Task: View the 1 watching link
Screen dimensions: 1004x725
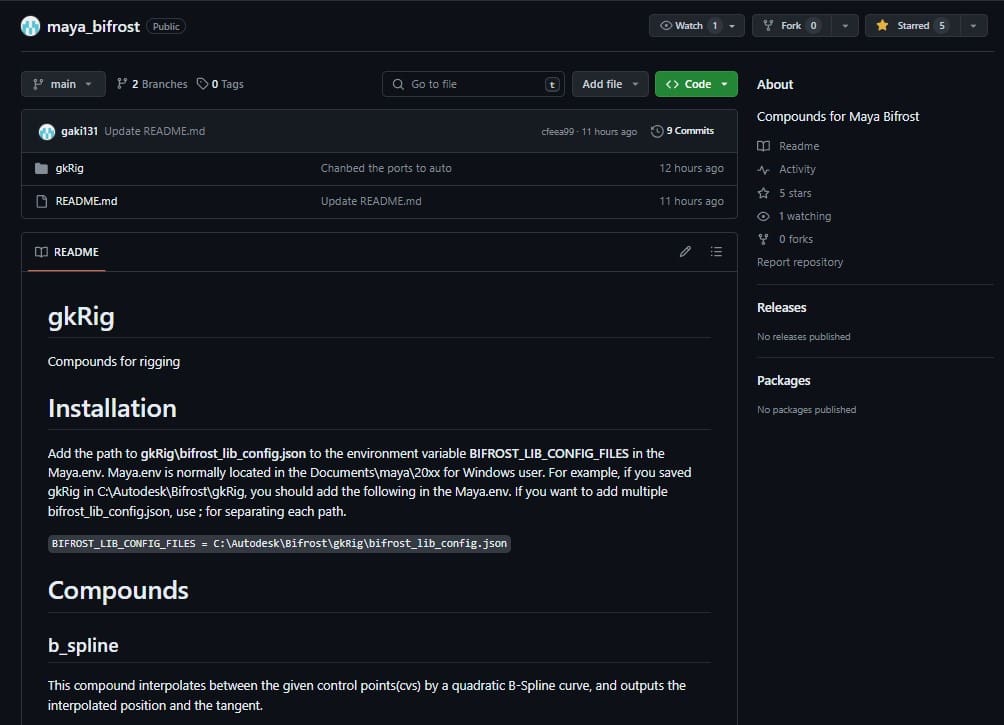Action: click(805, 216)
